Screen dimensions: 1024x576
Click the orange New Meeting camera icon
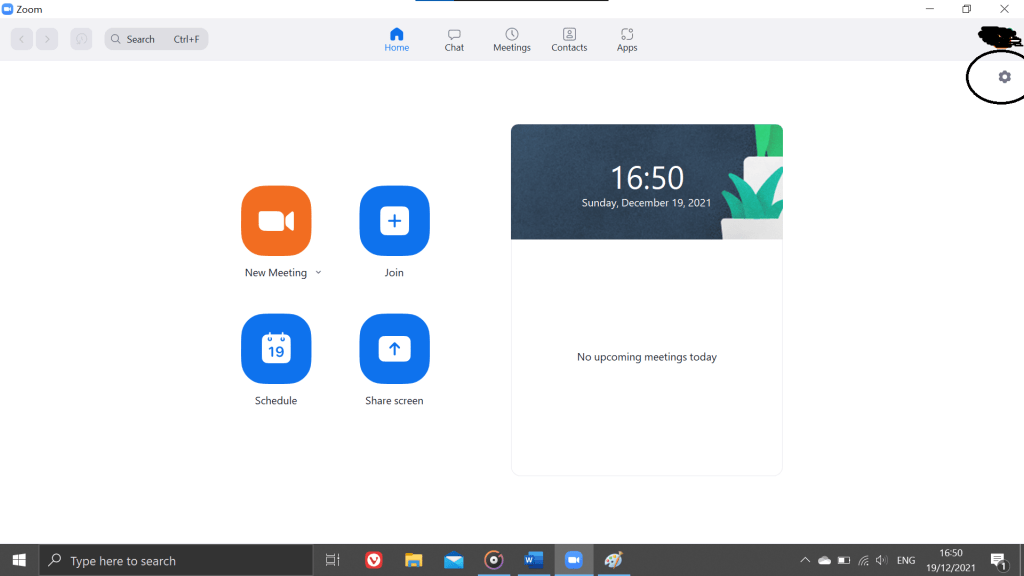tap(276, 221)
